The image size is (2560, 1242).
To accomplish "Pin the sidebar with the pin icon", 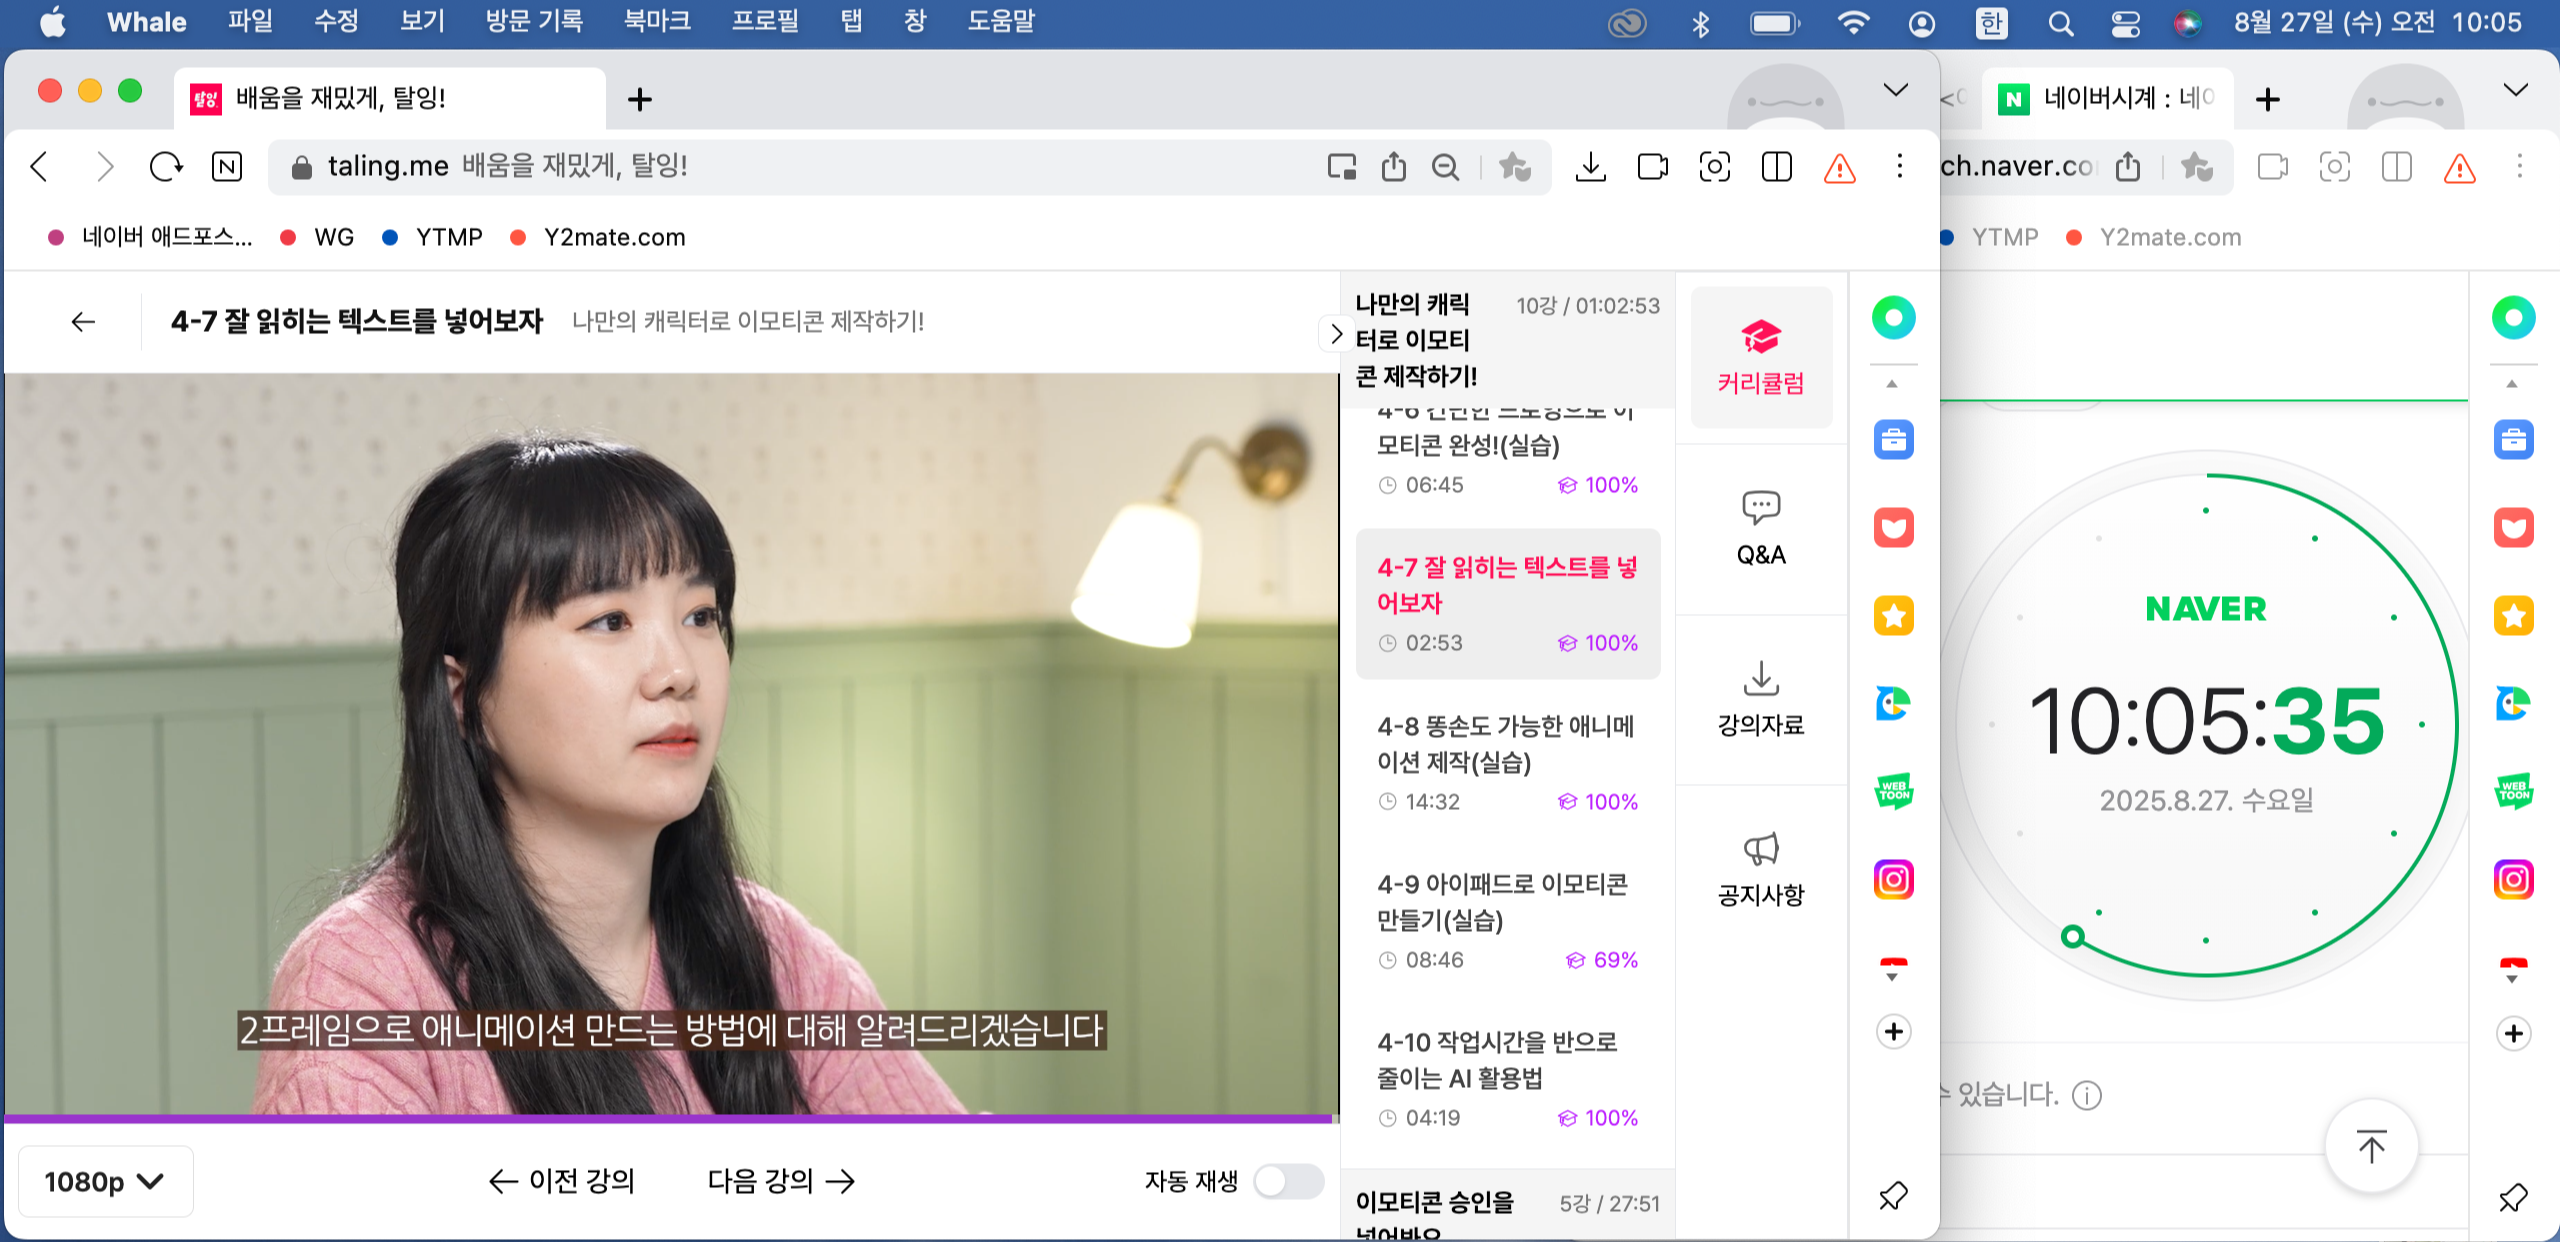I will [1893, 1195].
